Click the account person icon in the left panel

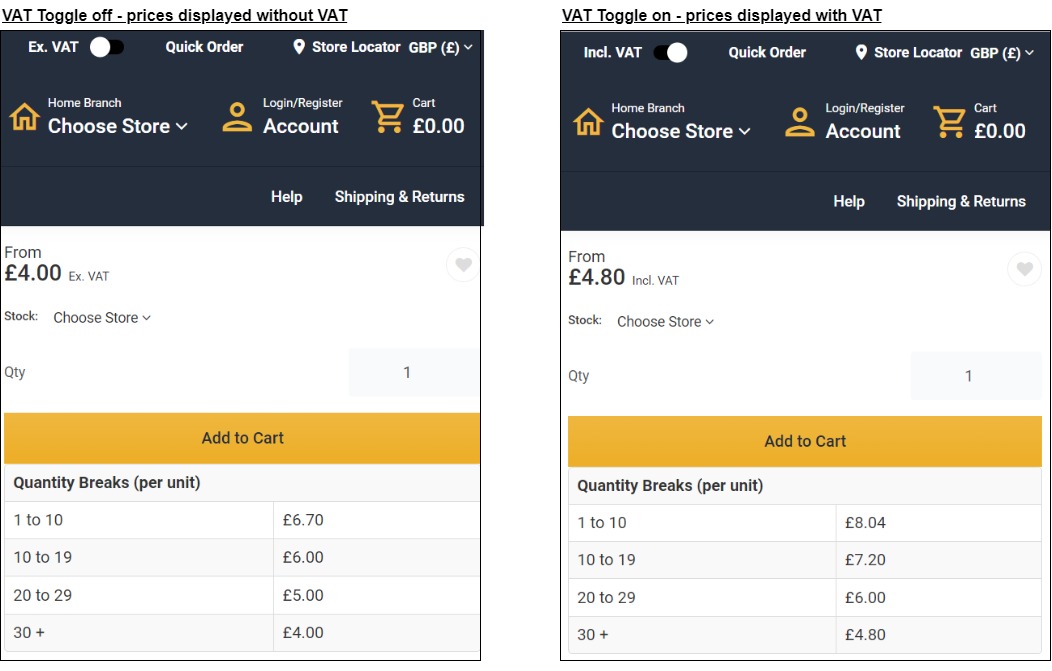point(237,116)
